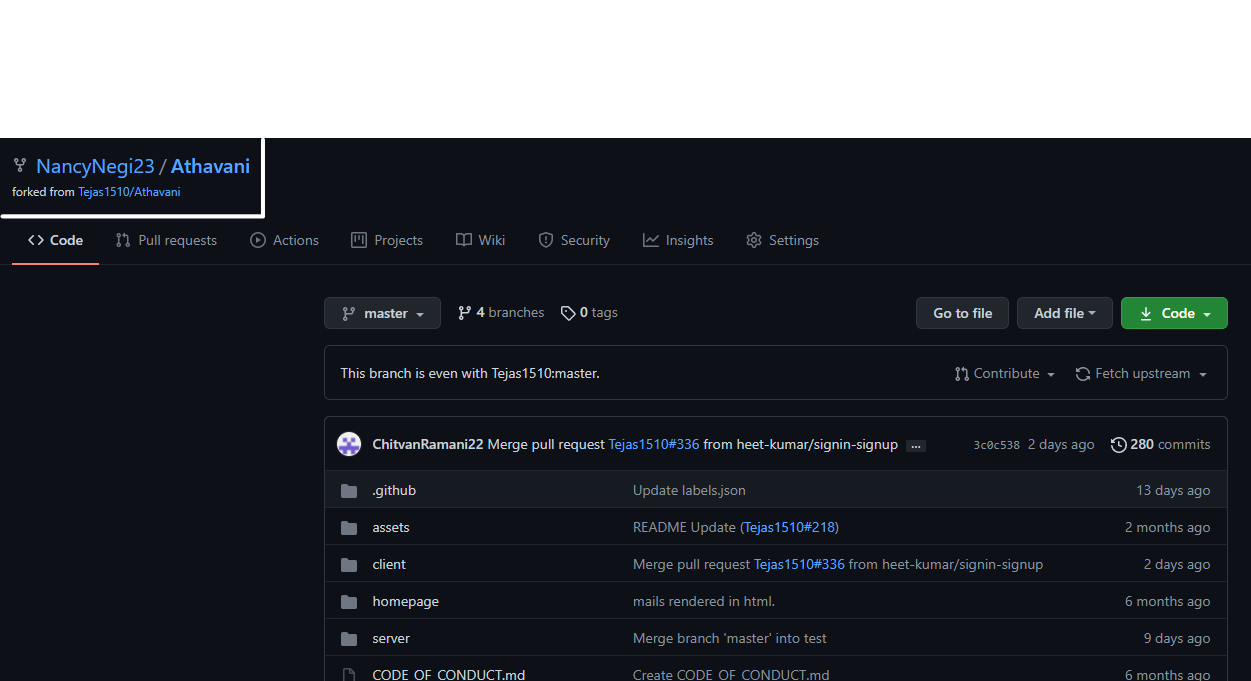Screen dimensions: 1251x681
Task: Open the Pull requests tab
Action: (x=166, y=240)
